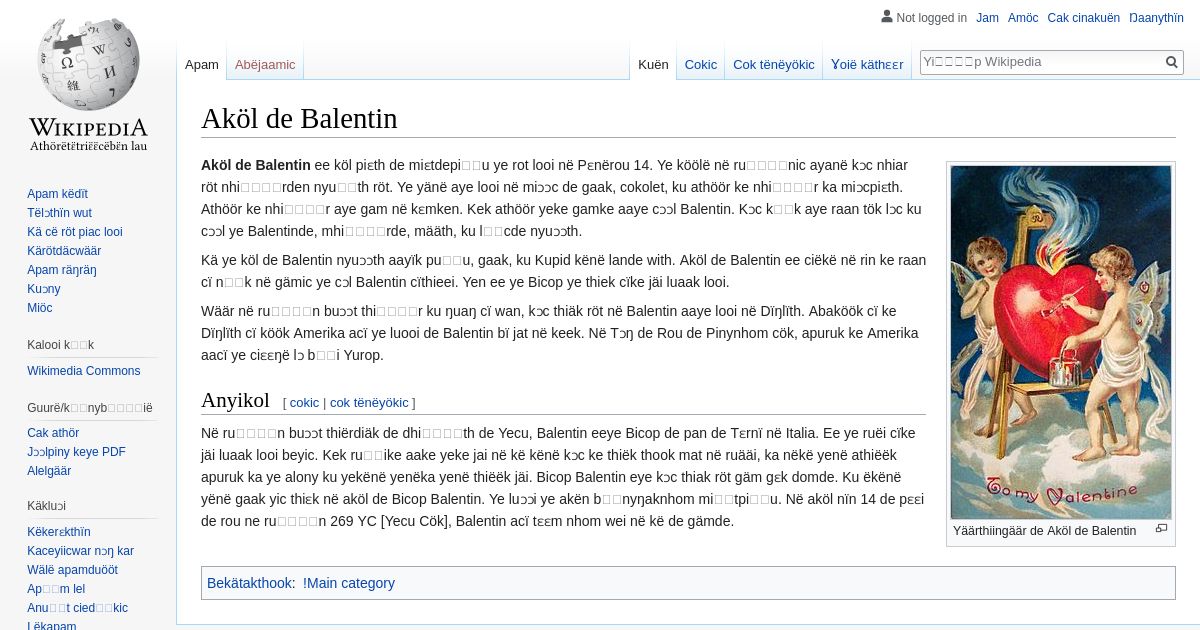Enlarge the Valentine image via caption icon
Viewport: 1200px width, 630px height.
[1161, 529]
